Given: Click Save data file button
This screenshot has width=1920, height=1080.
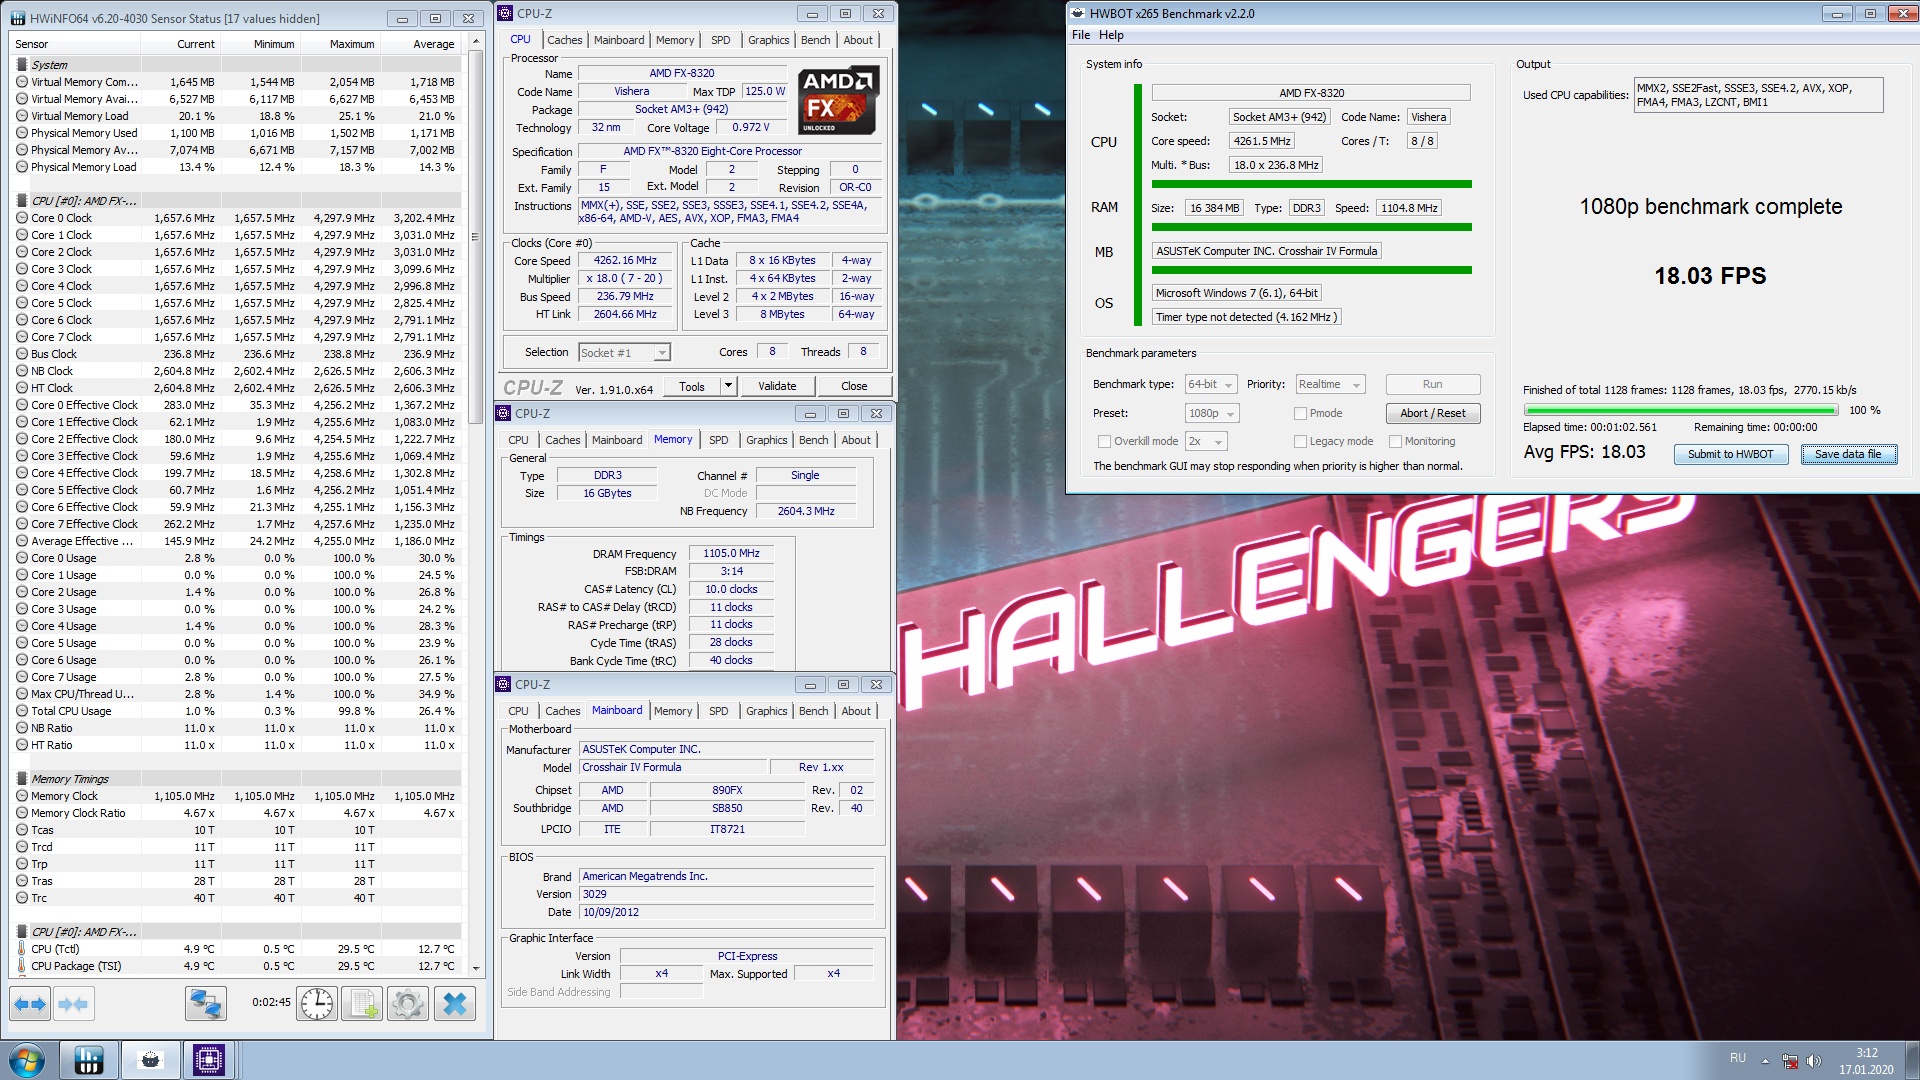Looking at the screenshot, I should 1848,454.
